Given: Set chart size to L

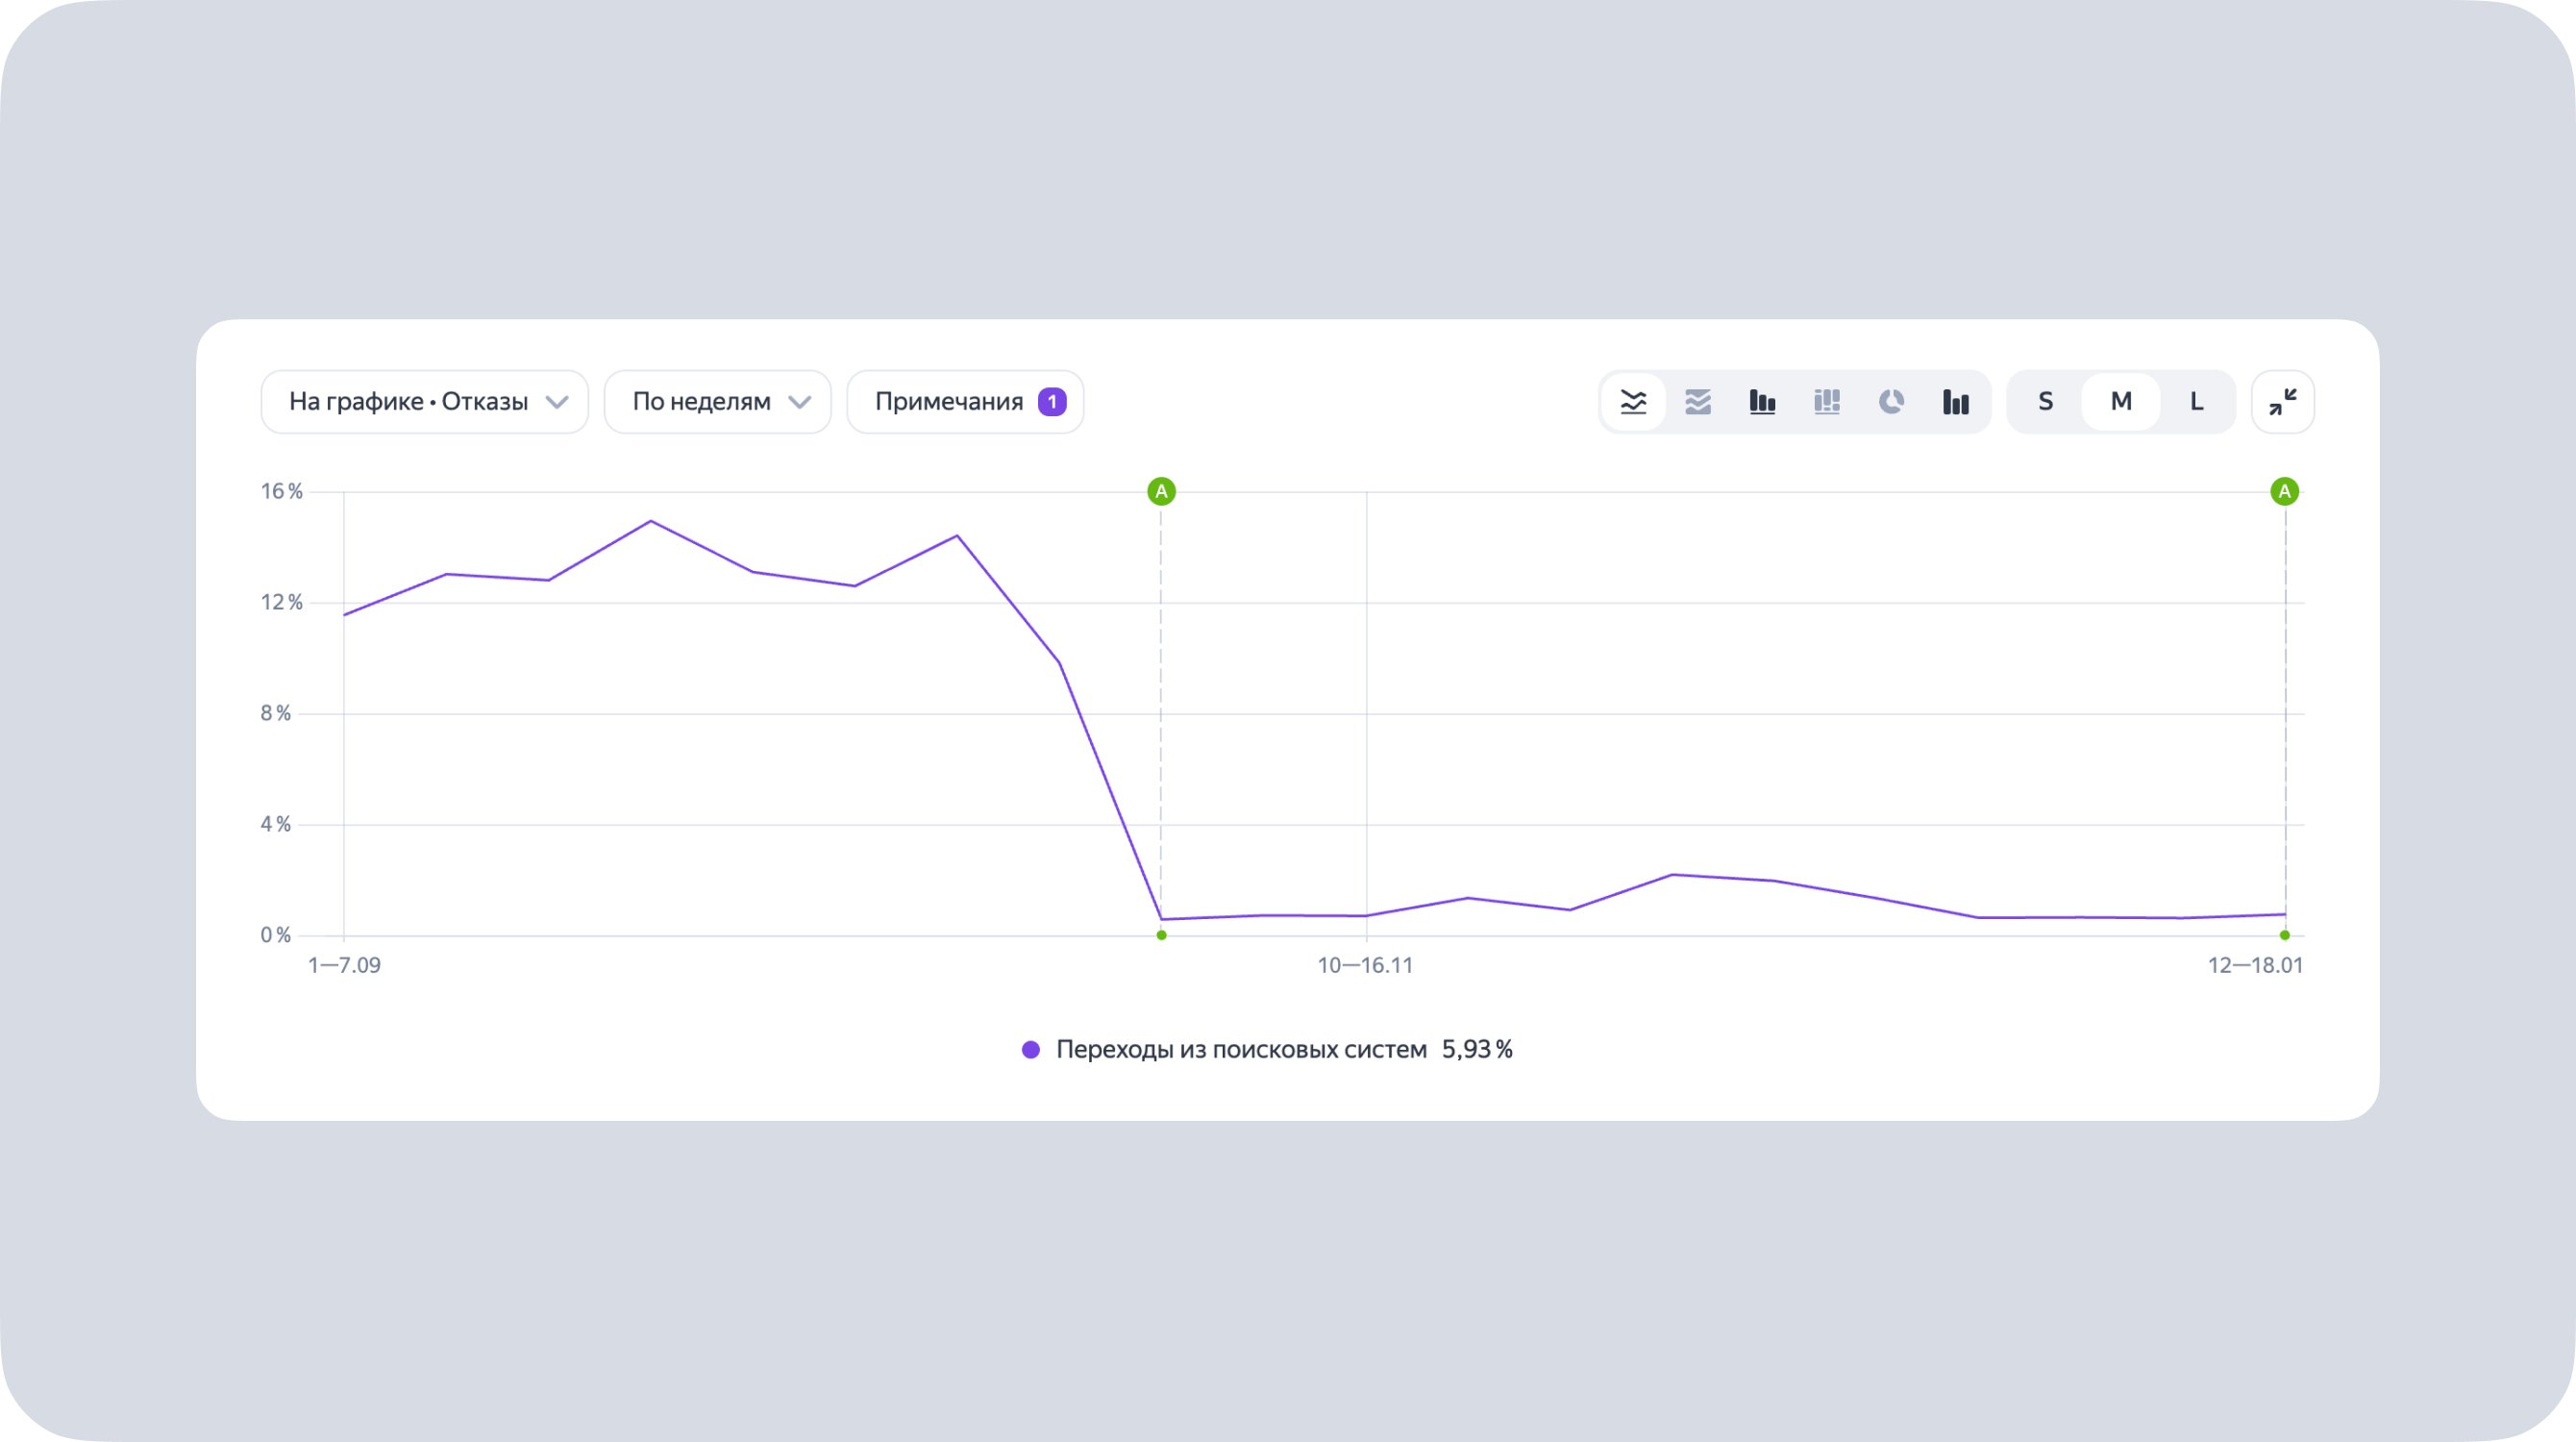Looking at the screenshot, I should click(x=2196, y=402).
